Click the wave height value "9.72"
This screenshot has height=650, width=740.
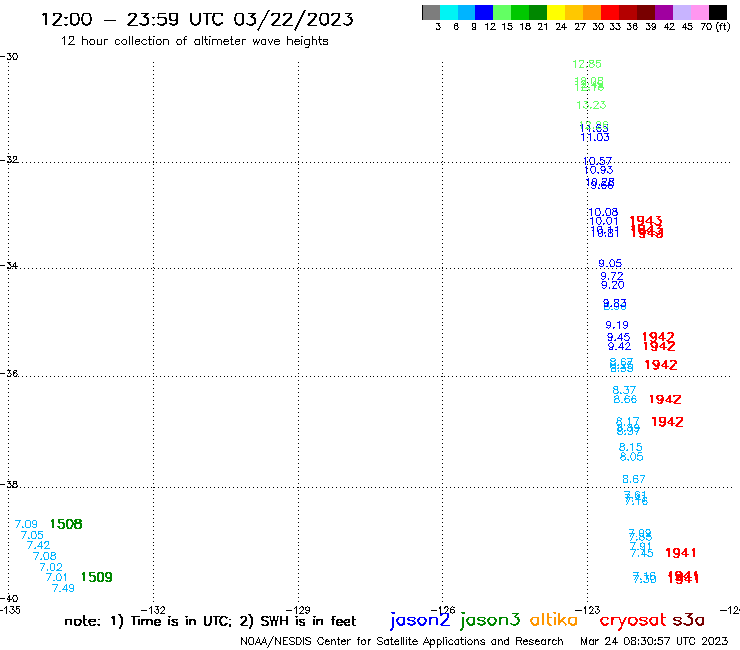[612, 276]
